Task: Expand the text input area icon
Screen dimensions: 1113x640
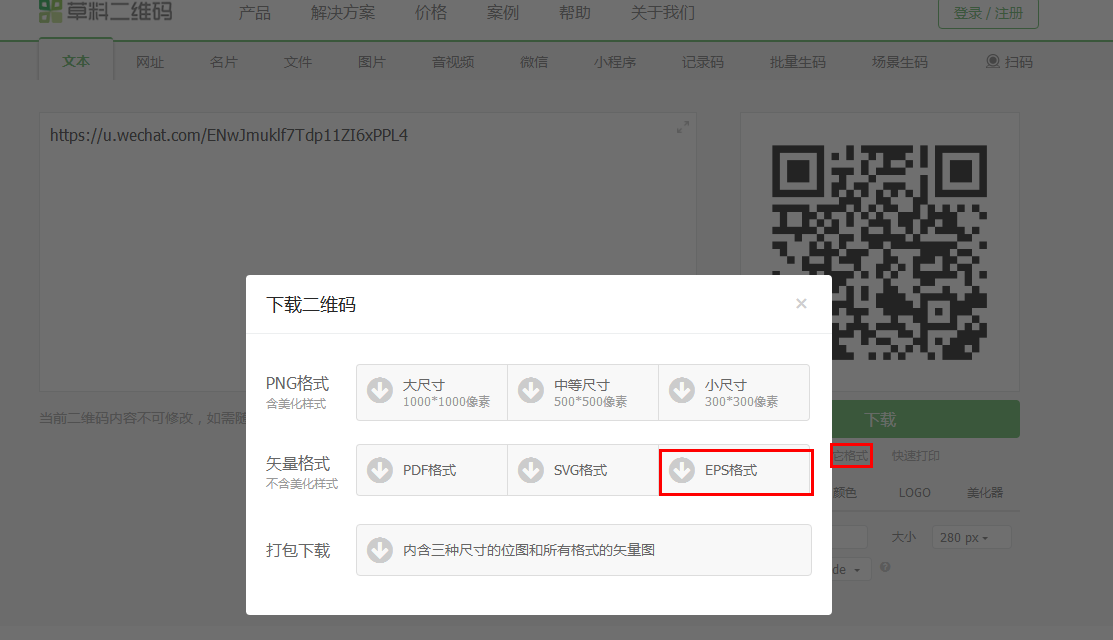Action: click(x=683, y=127)
